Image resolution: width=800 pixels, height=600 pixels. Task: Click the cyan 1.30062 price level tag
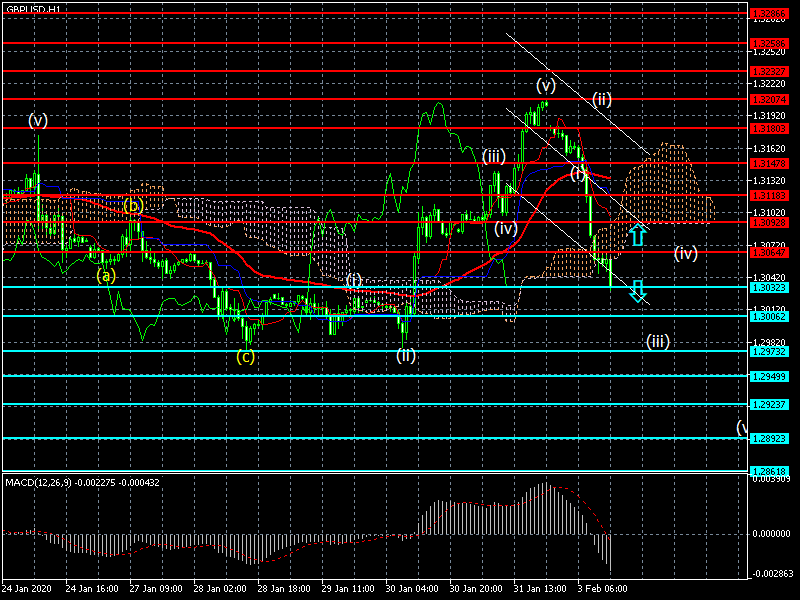(769, 317)
